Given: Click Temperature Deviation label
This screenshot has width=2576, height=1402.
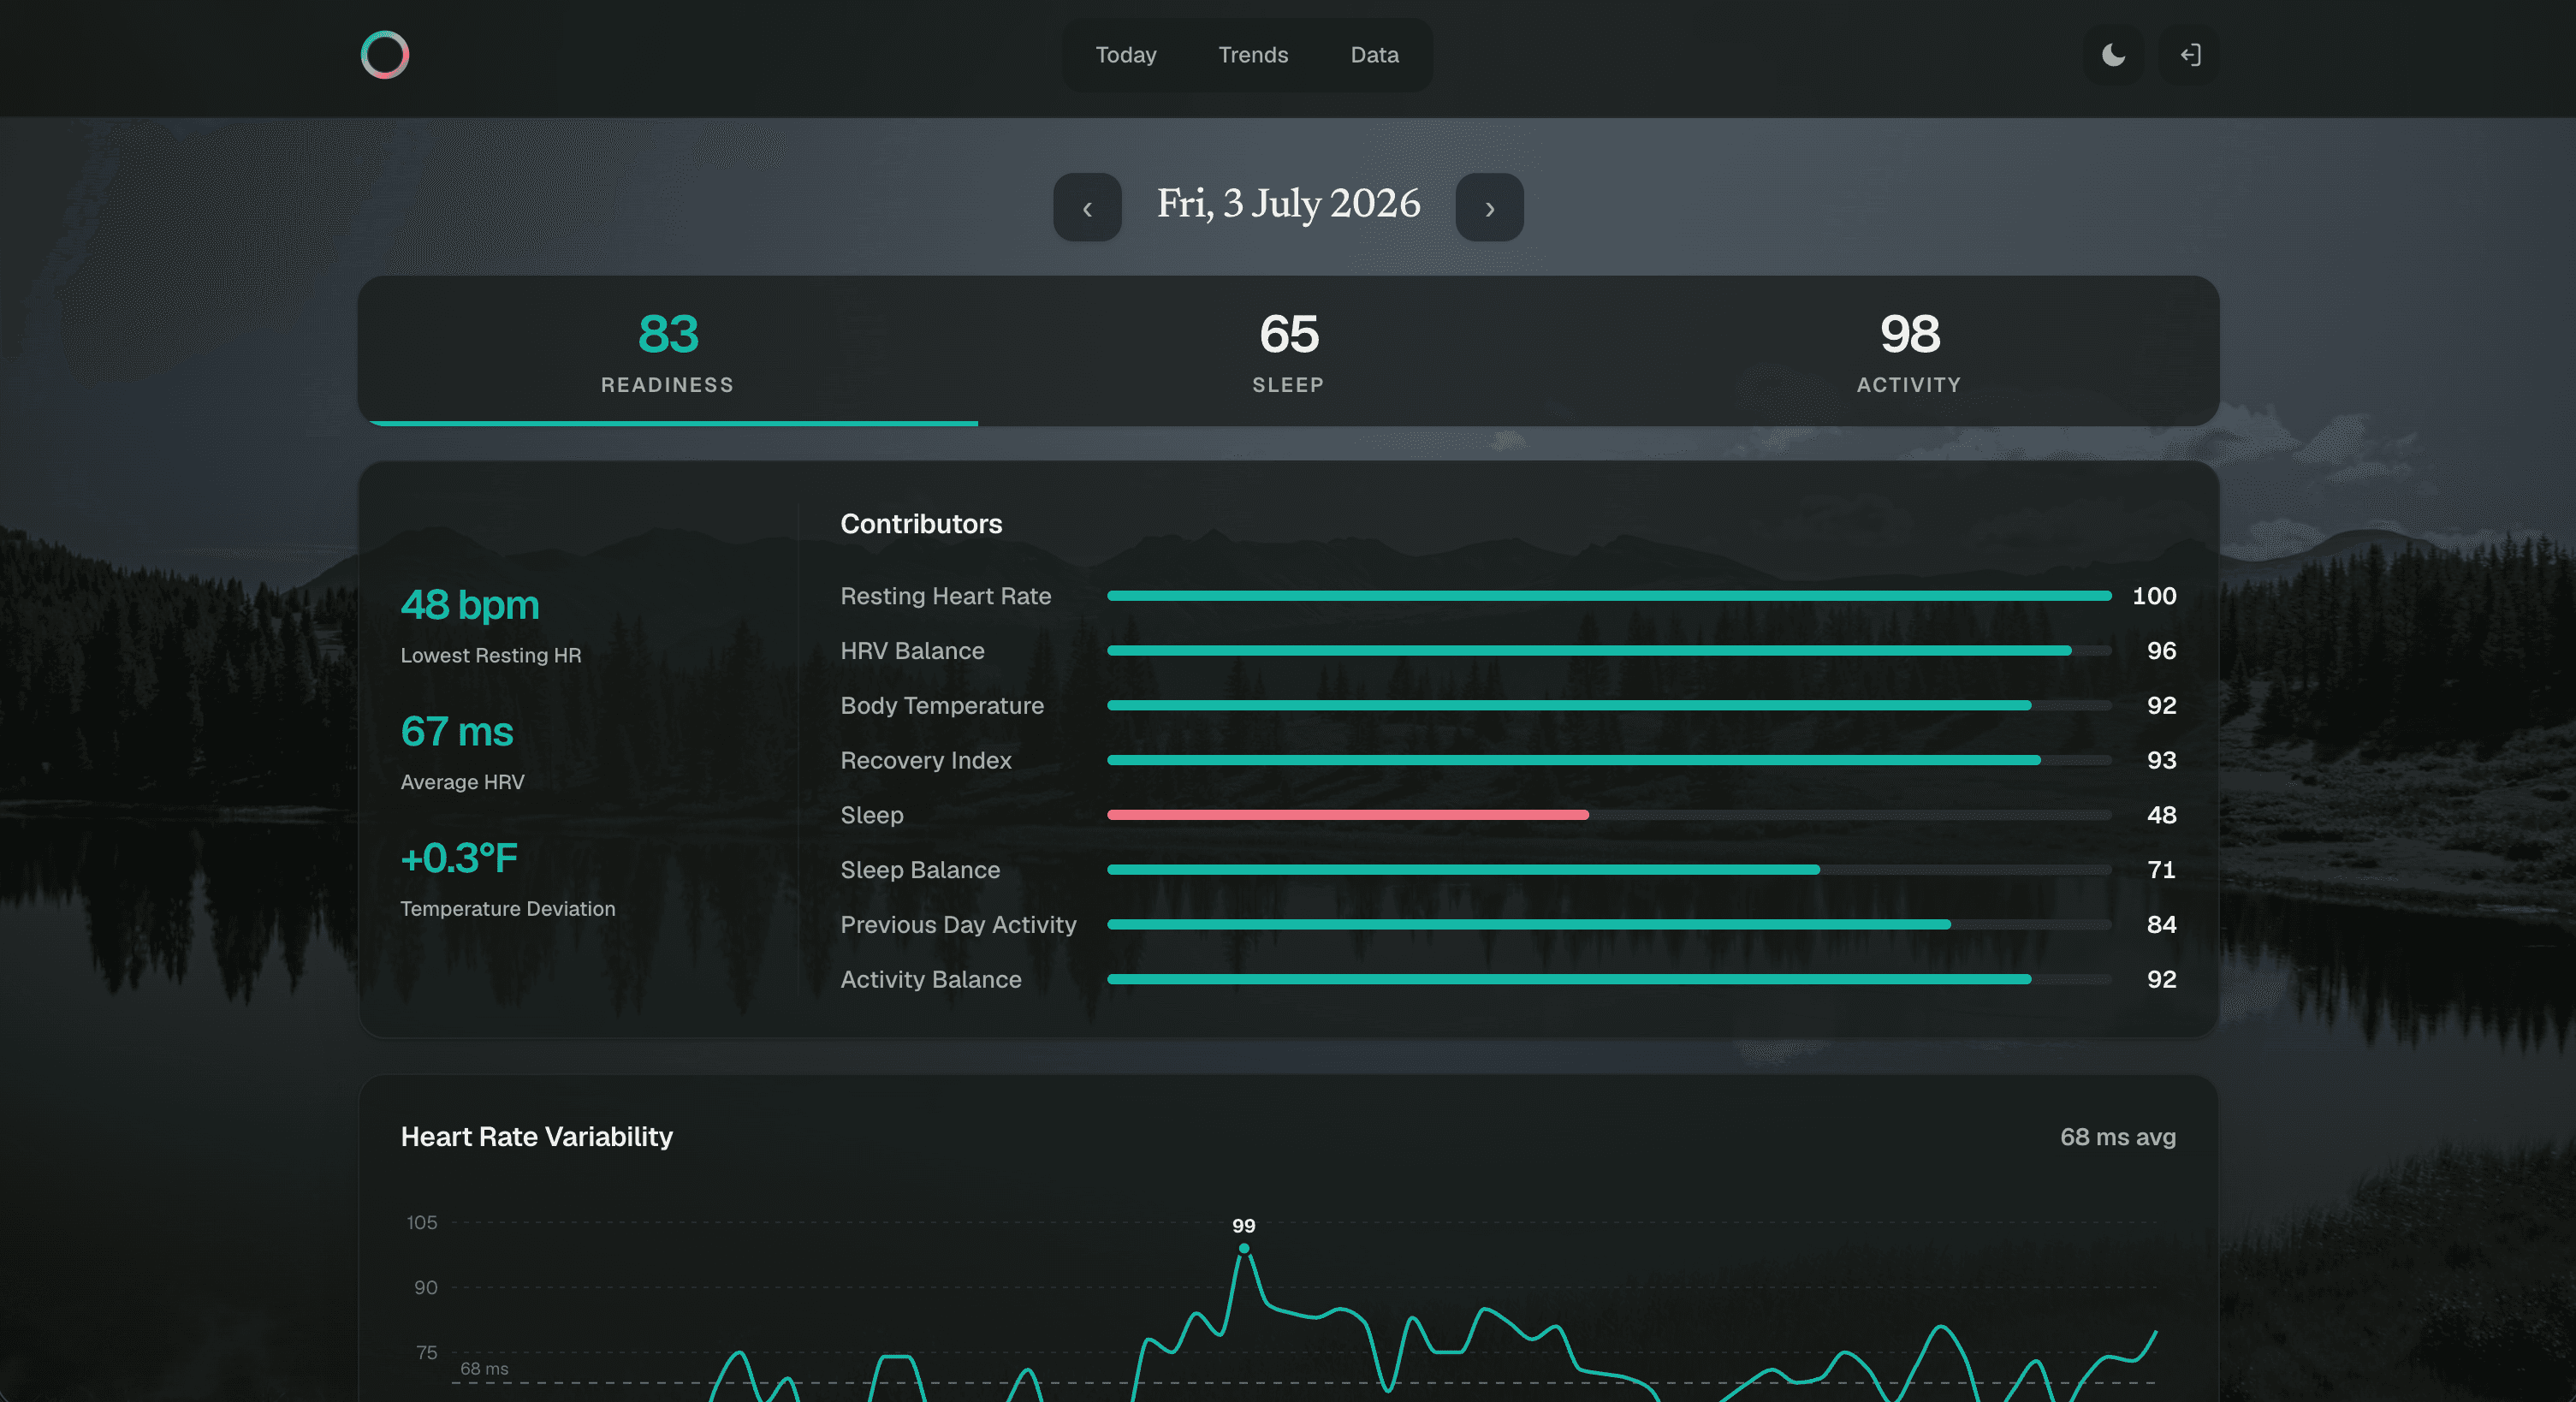Looking at the screenshot, I should pyautogui.click(x=508, y=909).
